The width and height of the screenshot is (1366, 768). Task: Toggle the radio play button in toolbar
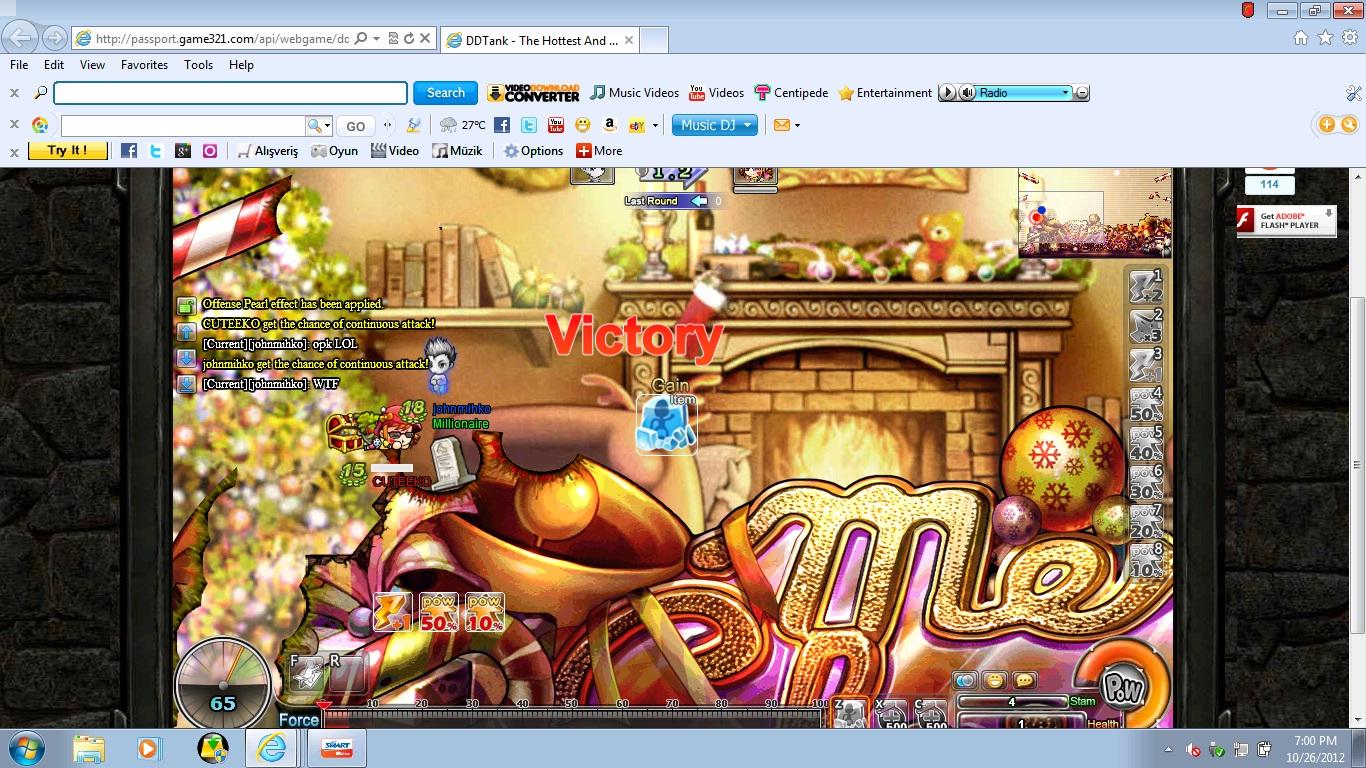click(947, 93)
